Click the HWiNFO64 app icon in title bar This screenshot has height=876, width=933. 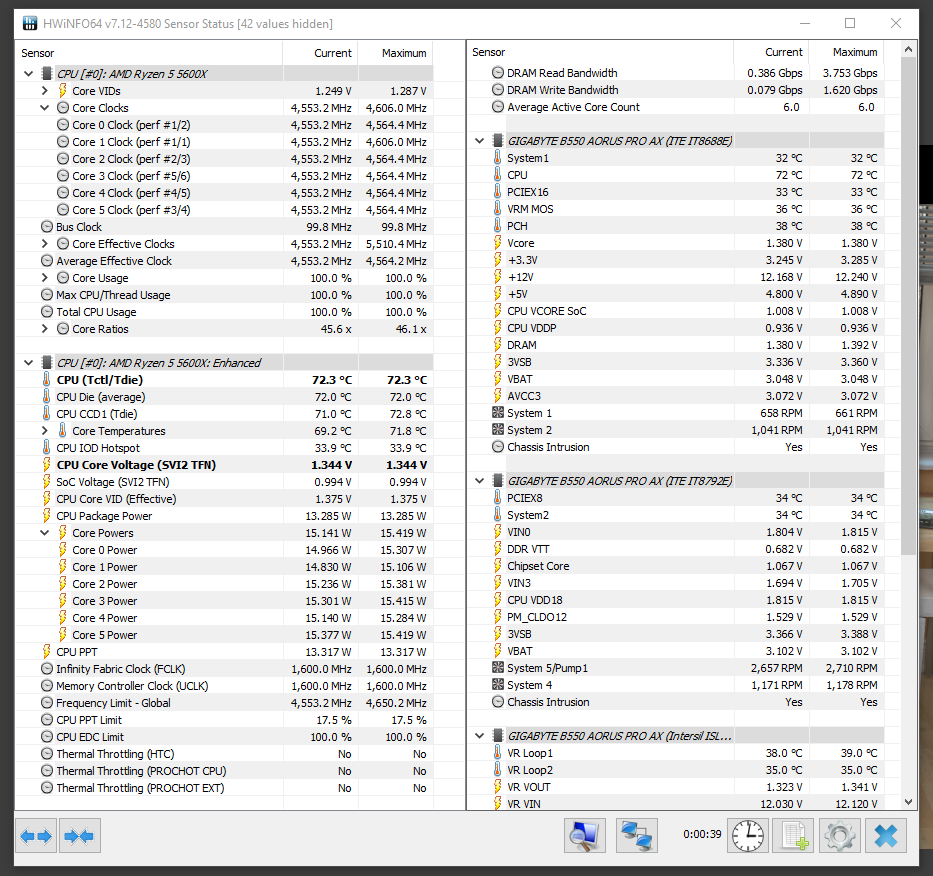[30, 24]
